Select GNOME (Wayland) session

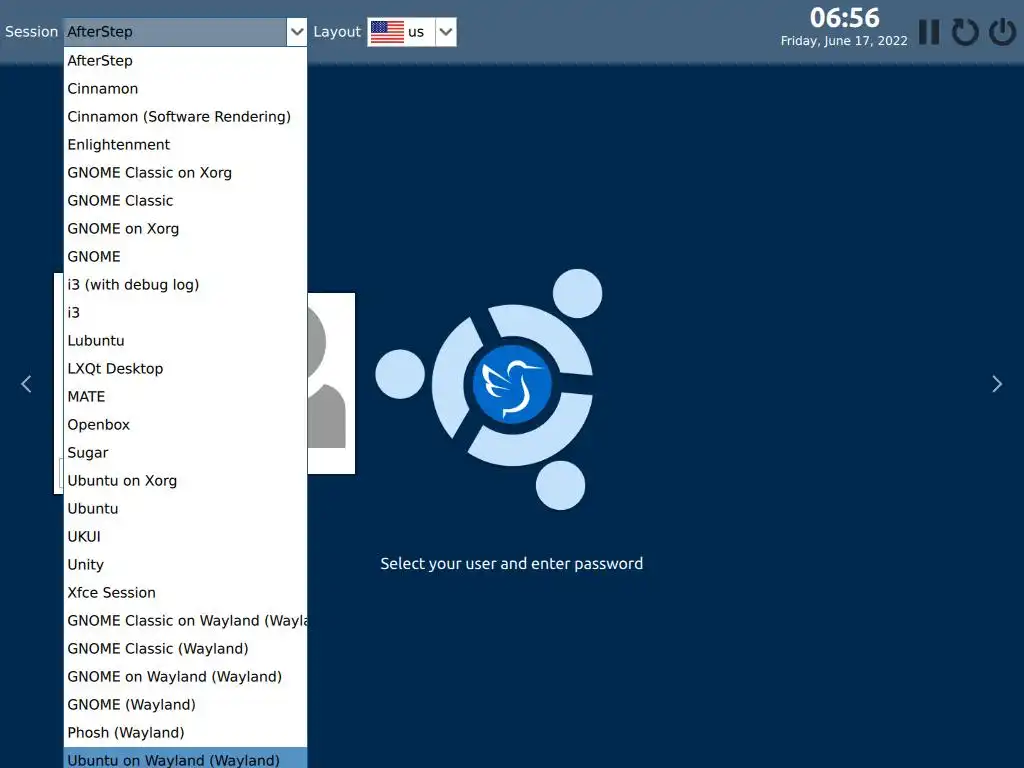[x=185, y=705]
